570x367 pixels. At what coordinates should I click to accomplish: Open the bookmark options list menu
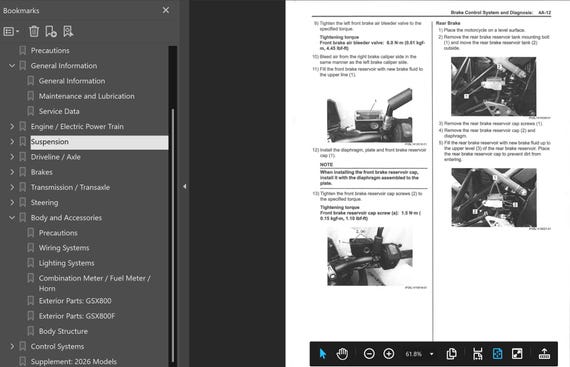pyautogui.click(x=11, y=32)
